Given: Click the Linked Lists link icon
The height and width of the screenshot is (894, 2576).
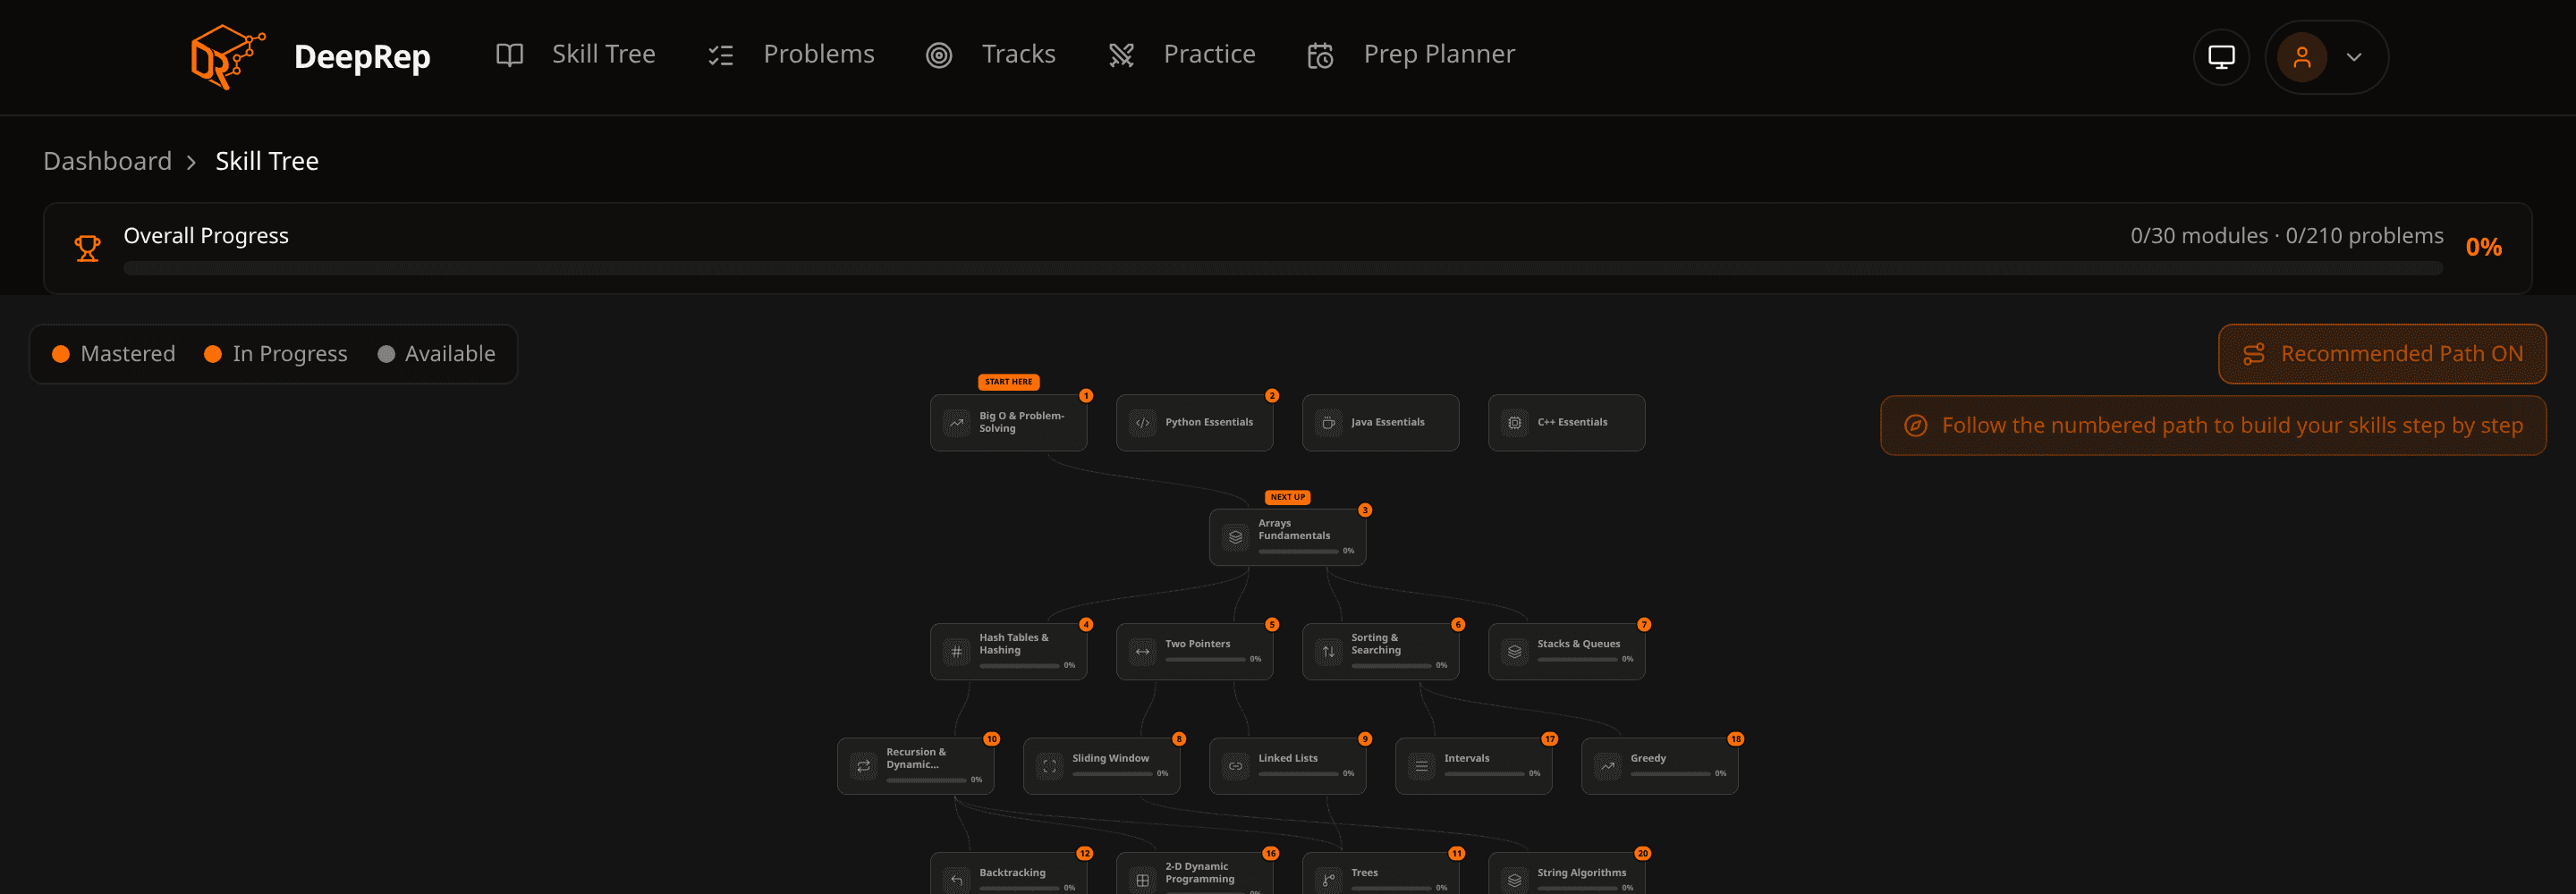Looking at the screenshot, I should (1235, 766).
